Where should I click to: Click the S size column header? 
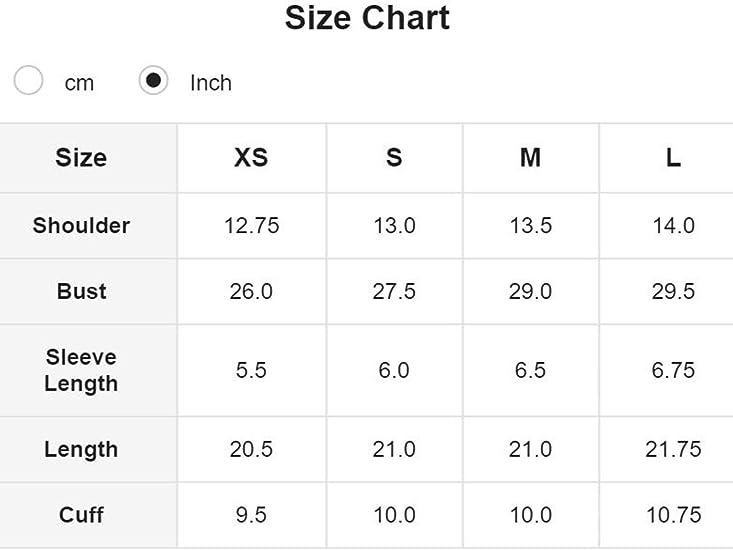tap(394, 158)
